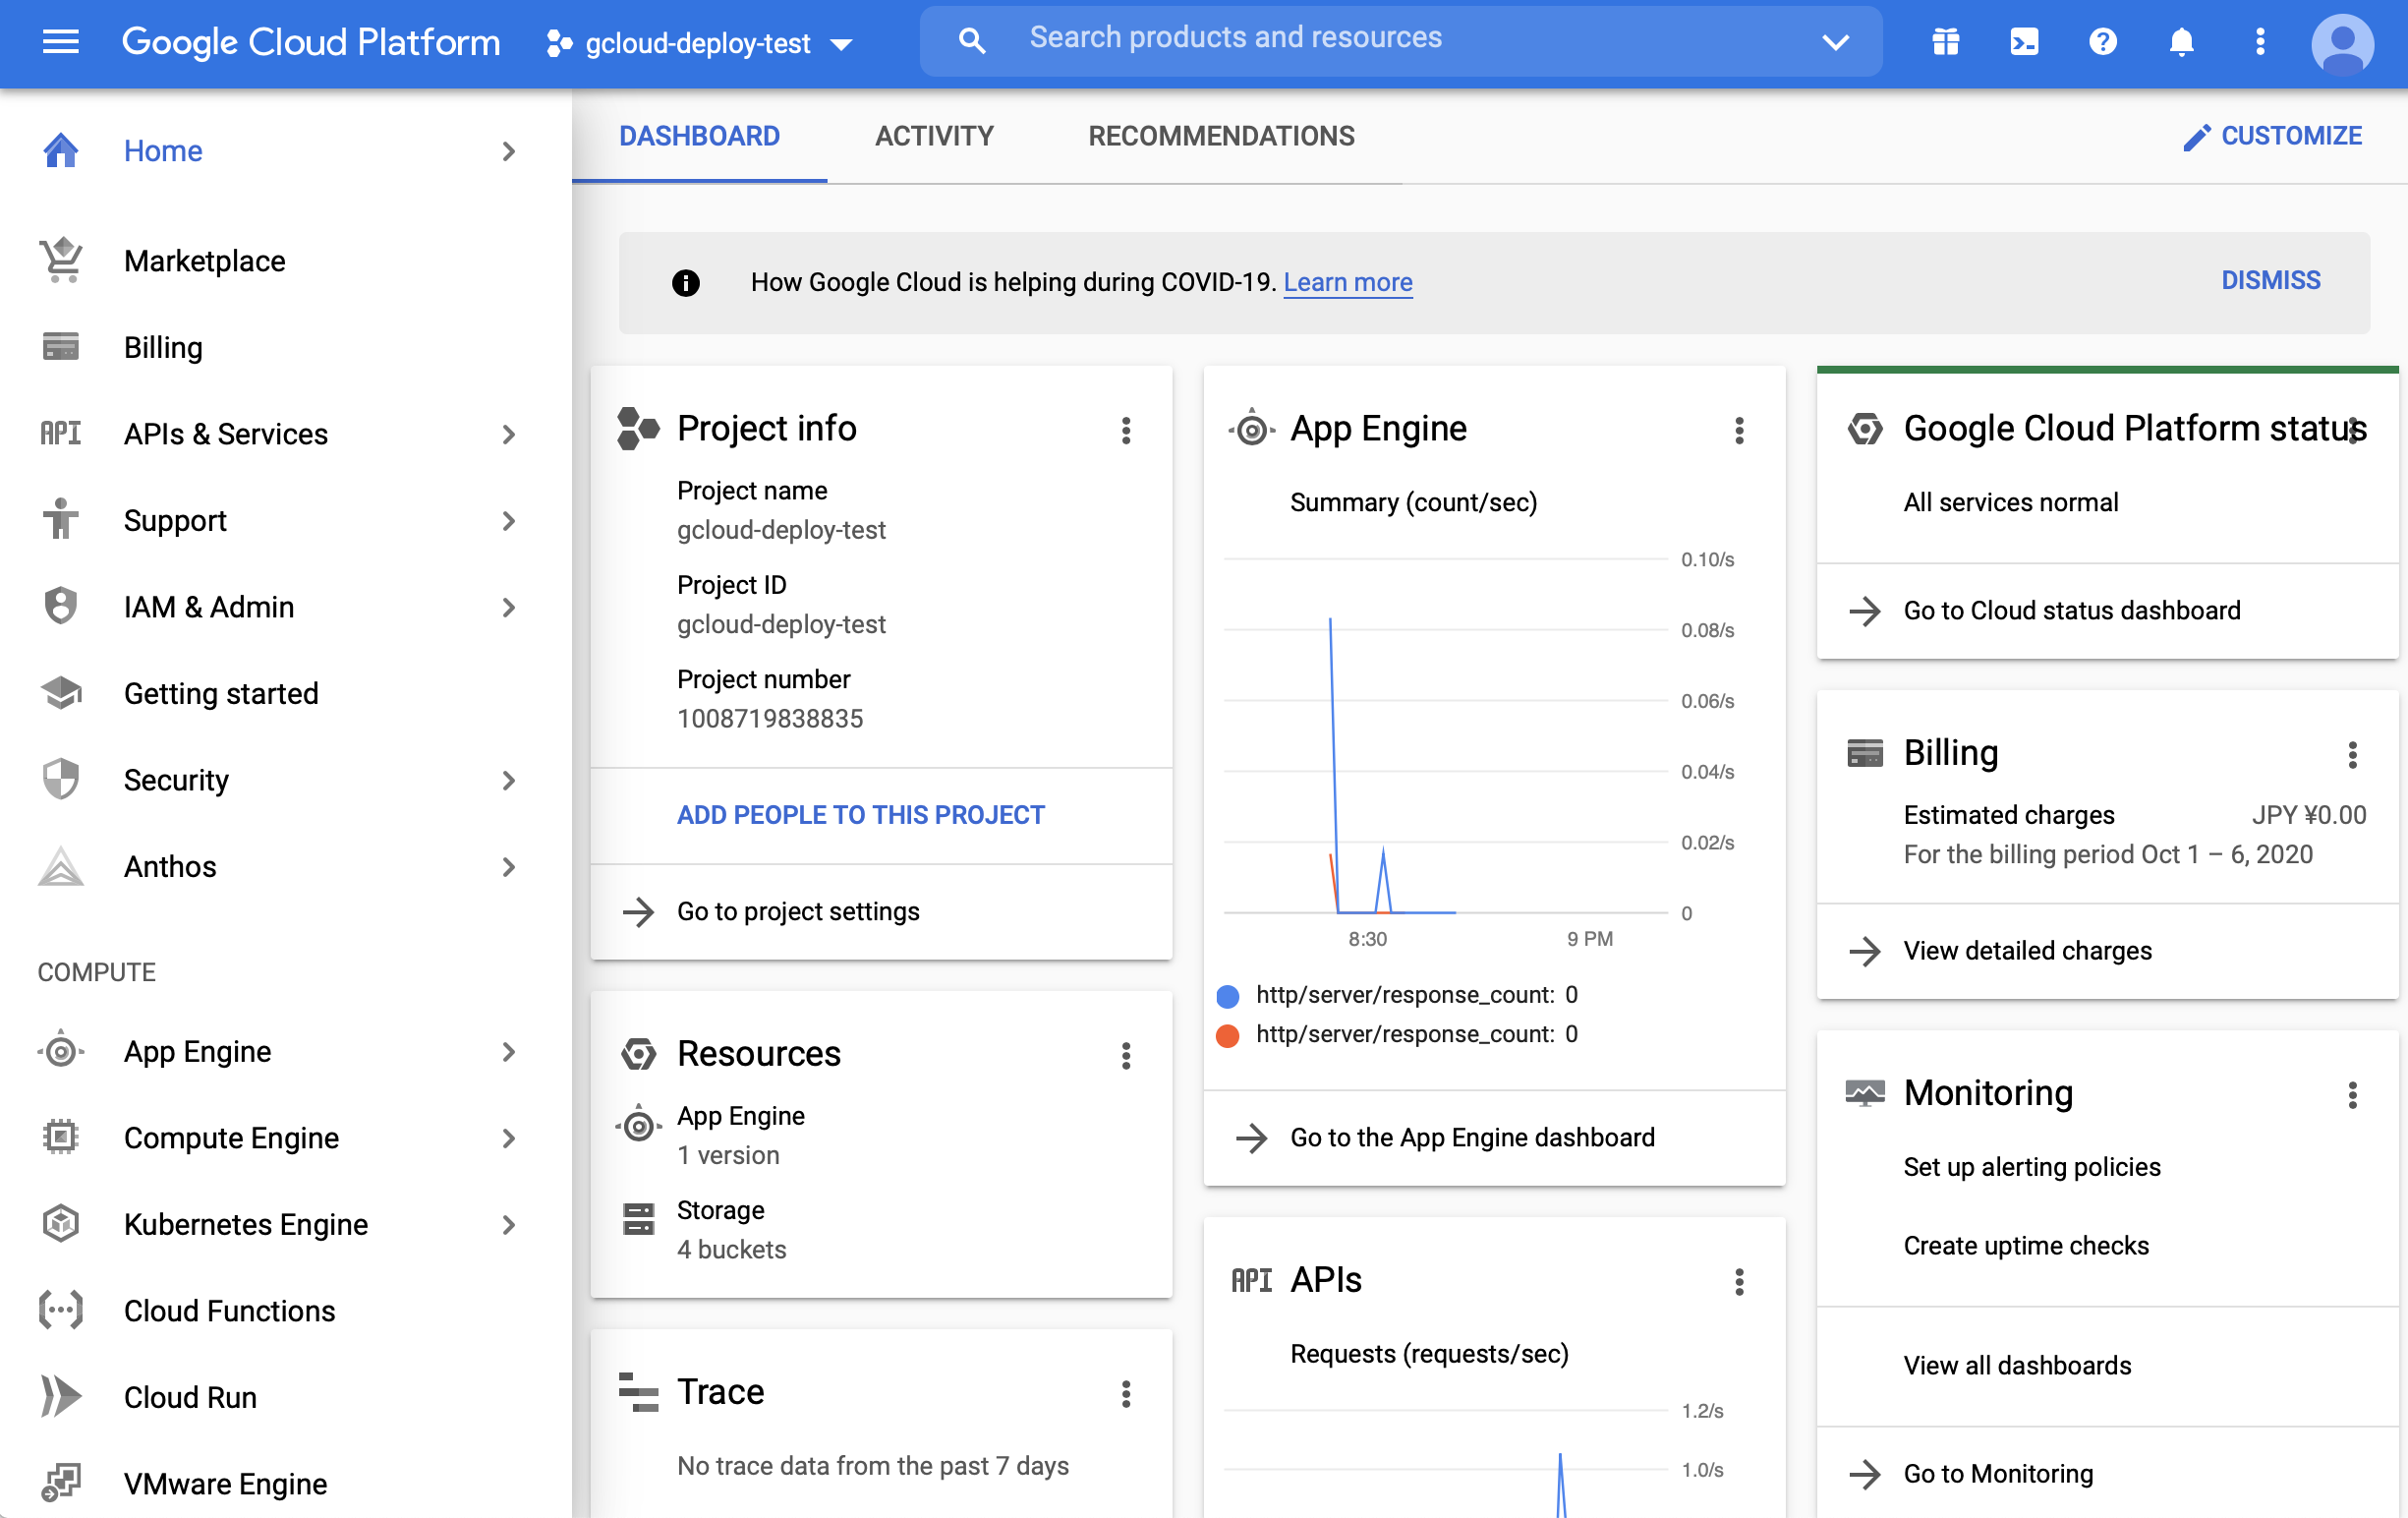
Task: Click the Customize button
Action: click(x=2272, y=136)
